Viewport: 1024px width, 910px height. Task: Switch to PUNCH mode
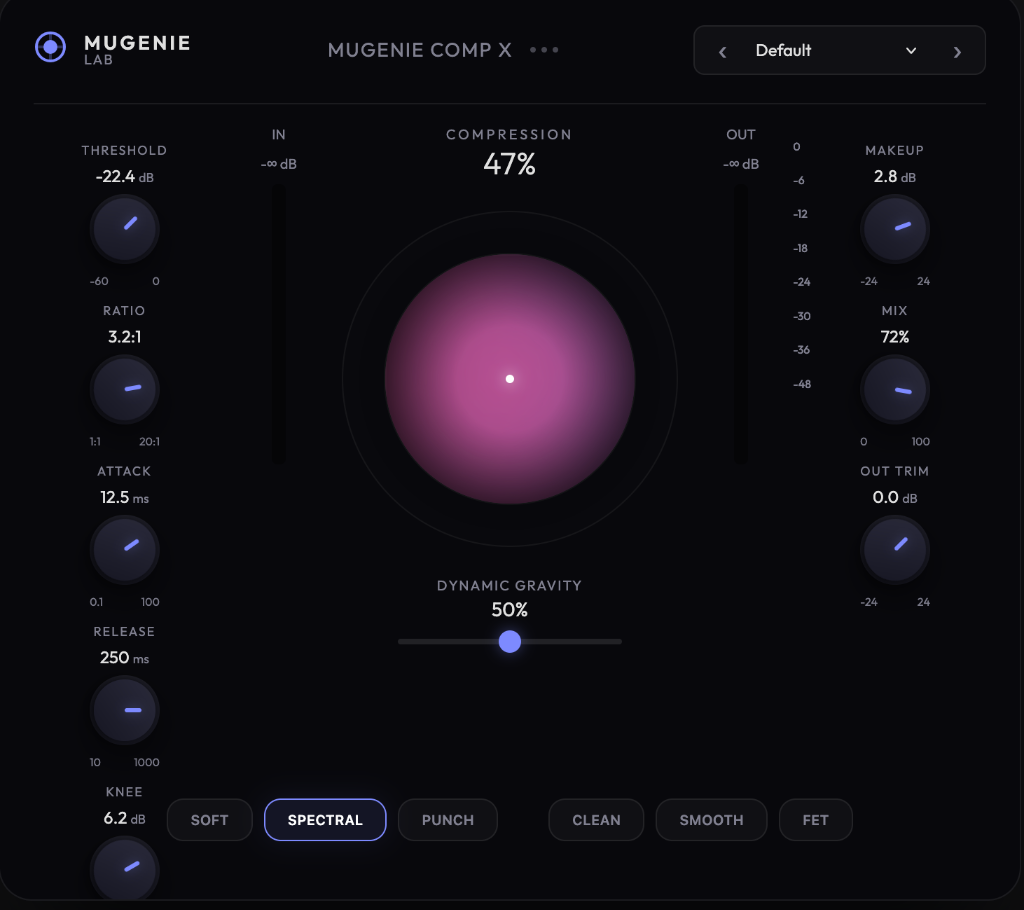click(x=447, y=819)
